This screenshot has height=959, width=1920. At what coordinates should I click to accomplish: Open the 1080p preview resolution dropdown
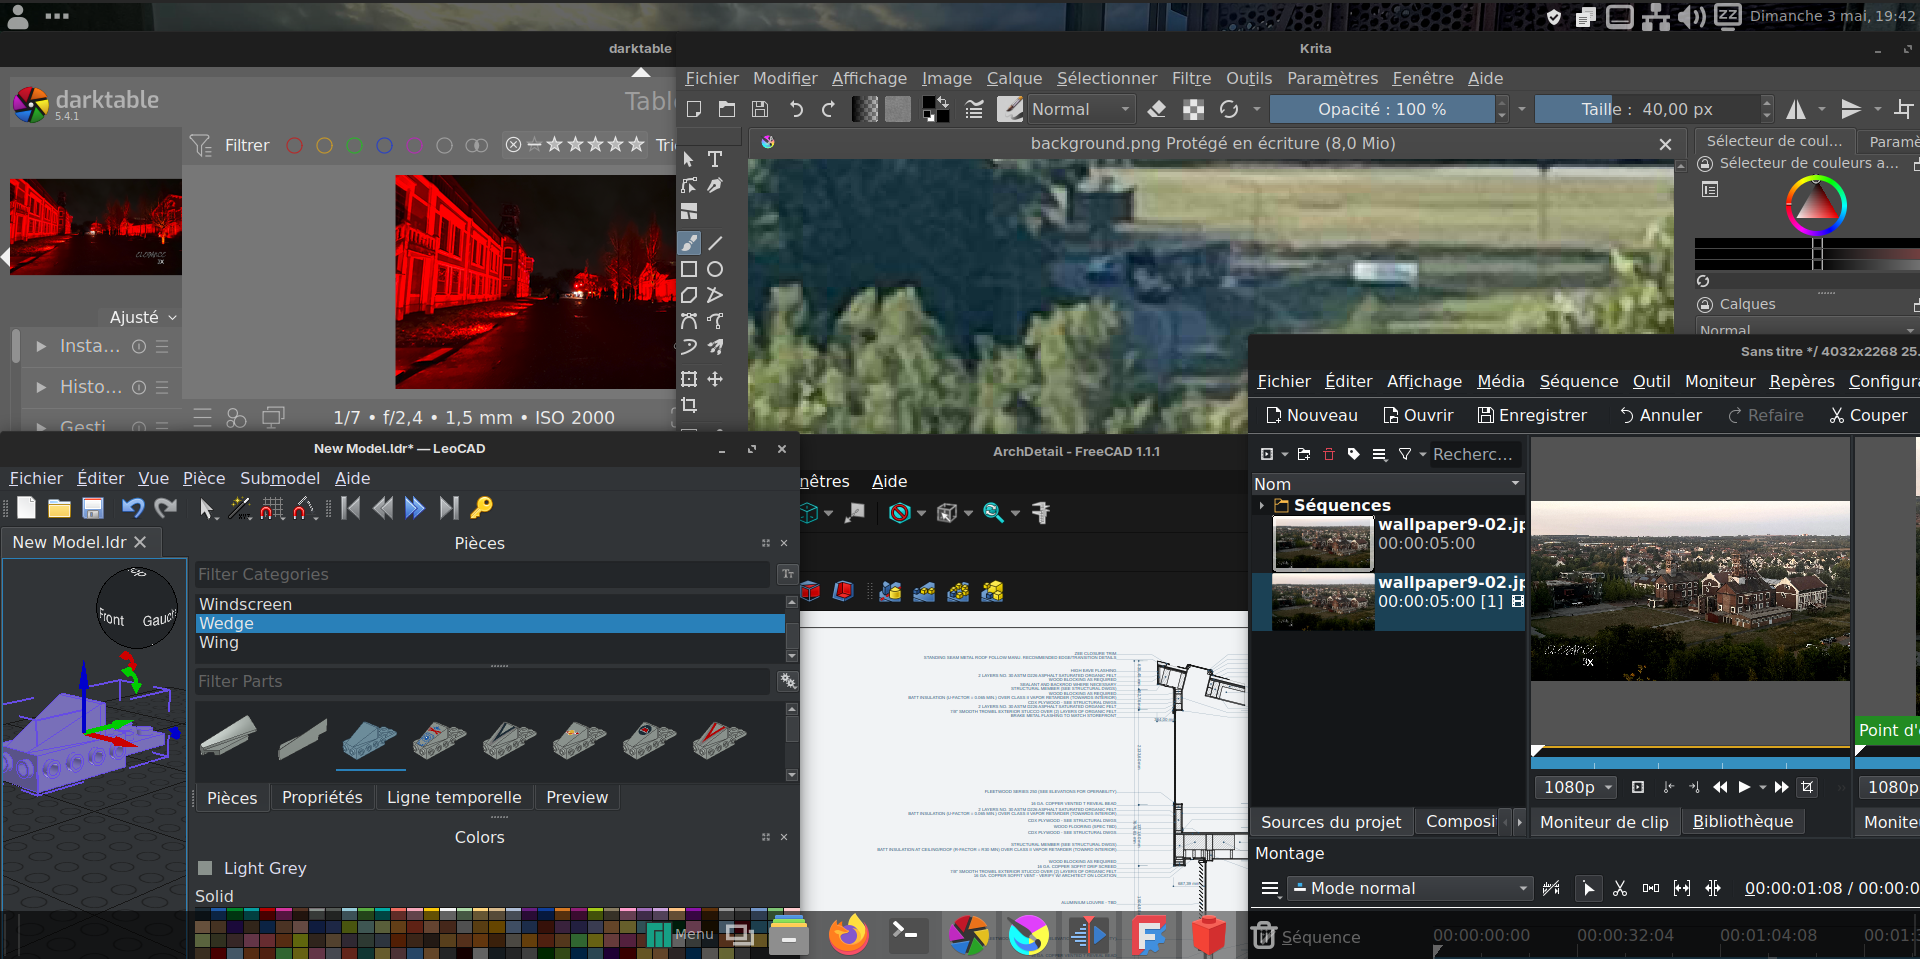point(1578,787)
